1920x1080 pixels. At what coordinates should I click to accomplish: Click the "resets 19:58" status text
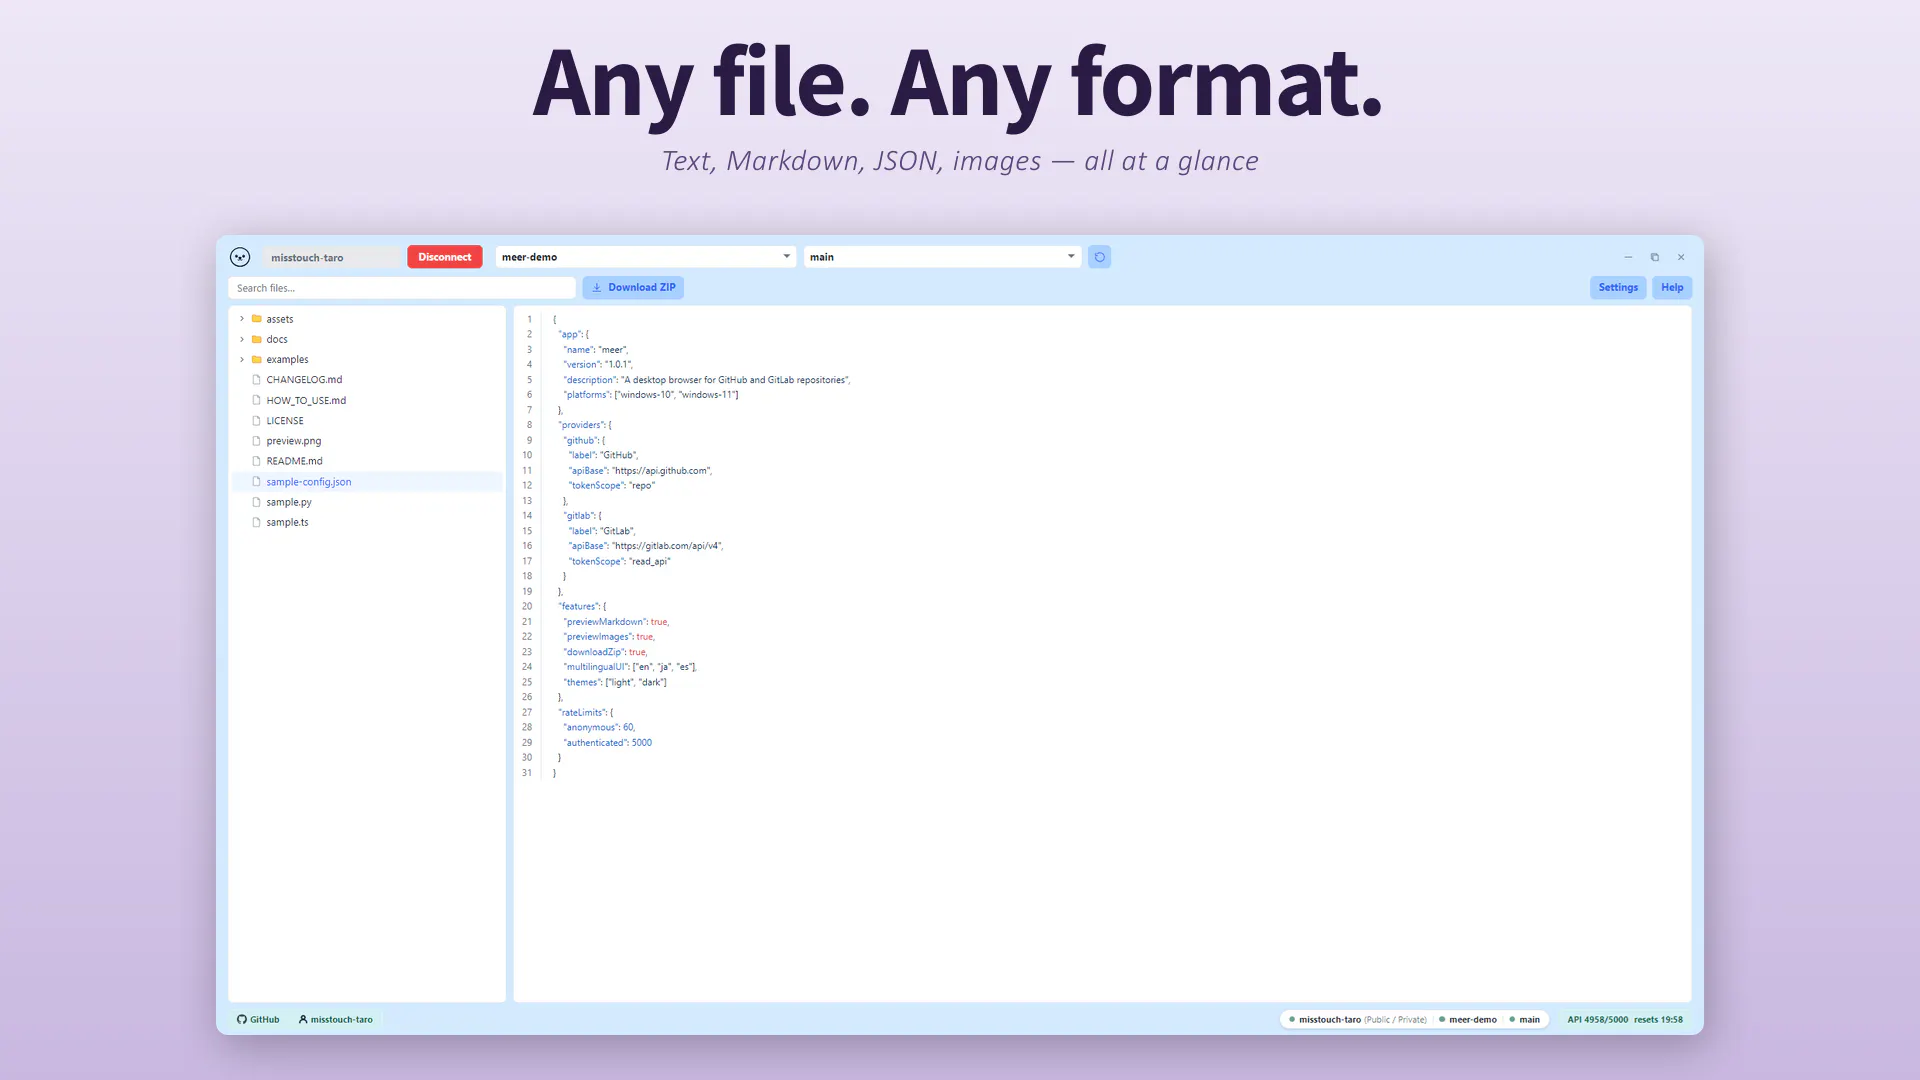click(1658, 1020)
